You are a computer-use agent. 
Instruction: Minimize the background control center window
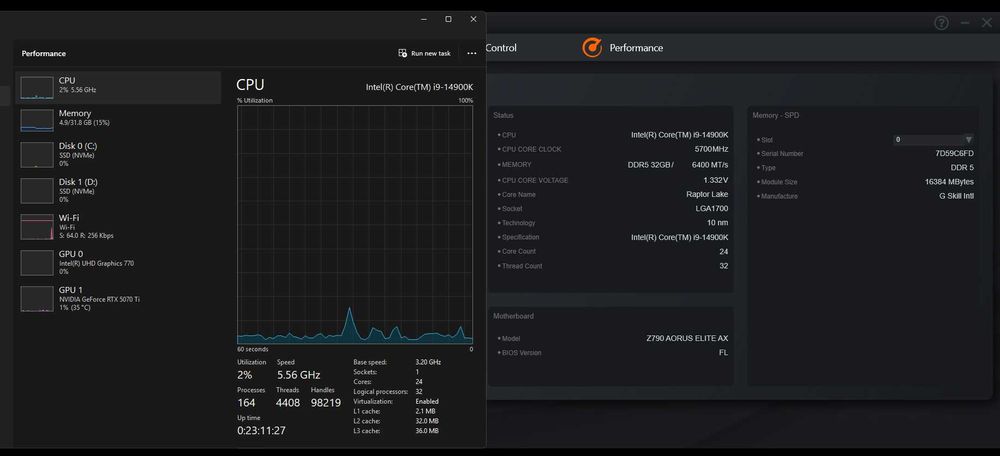tap(965, 23)
